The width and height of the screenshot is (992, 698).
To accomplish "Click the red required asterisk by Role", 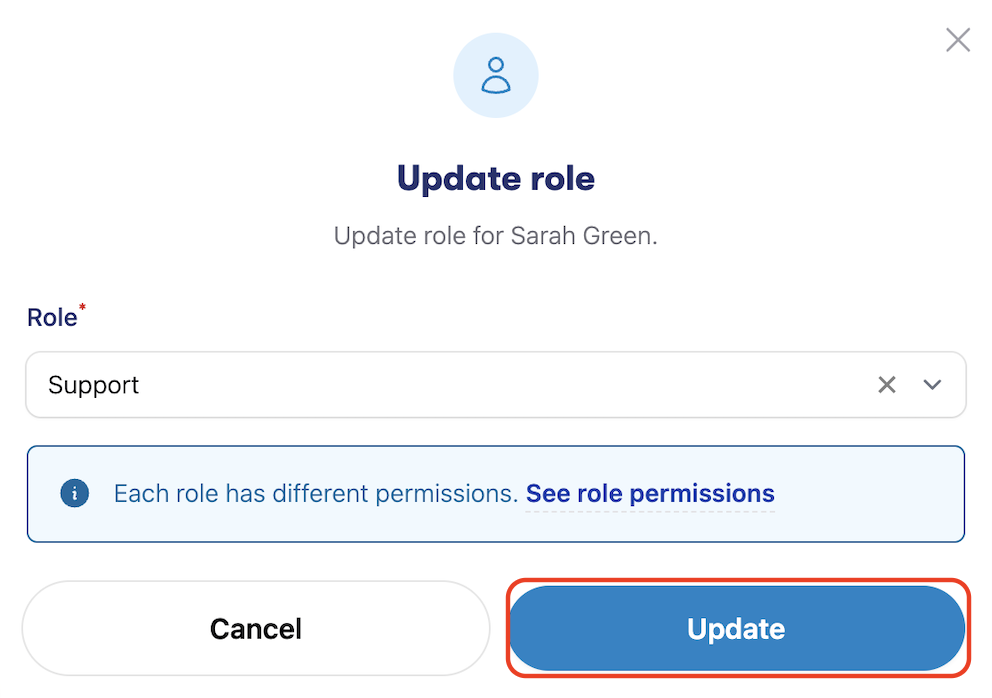I will [82, 308].
